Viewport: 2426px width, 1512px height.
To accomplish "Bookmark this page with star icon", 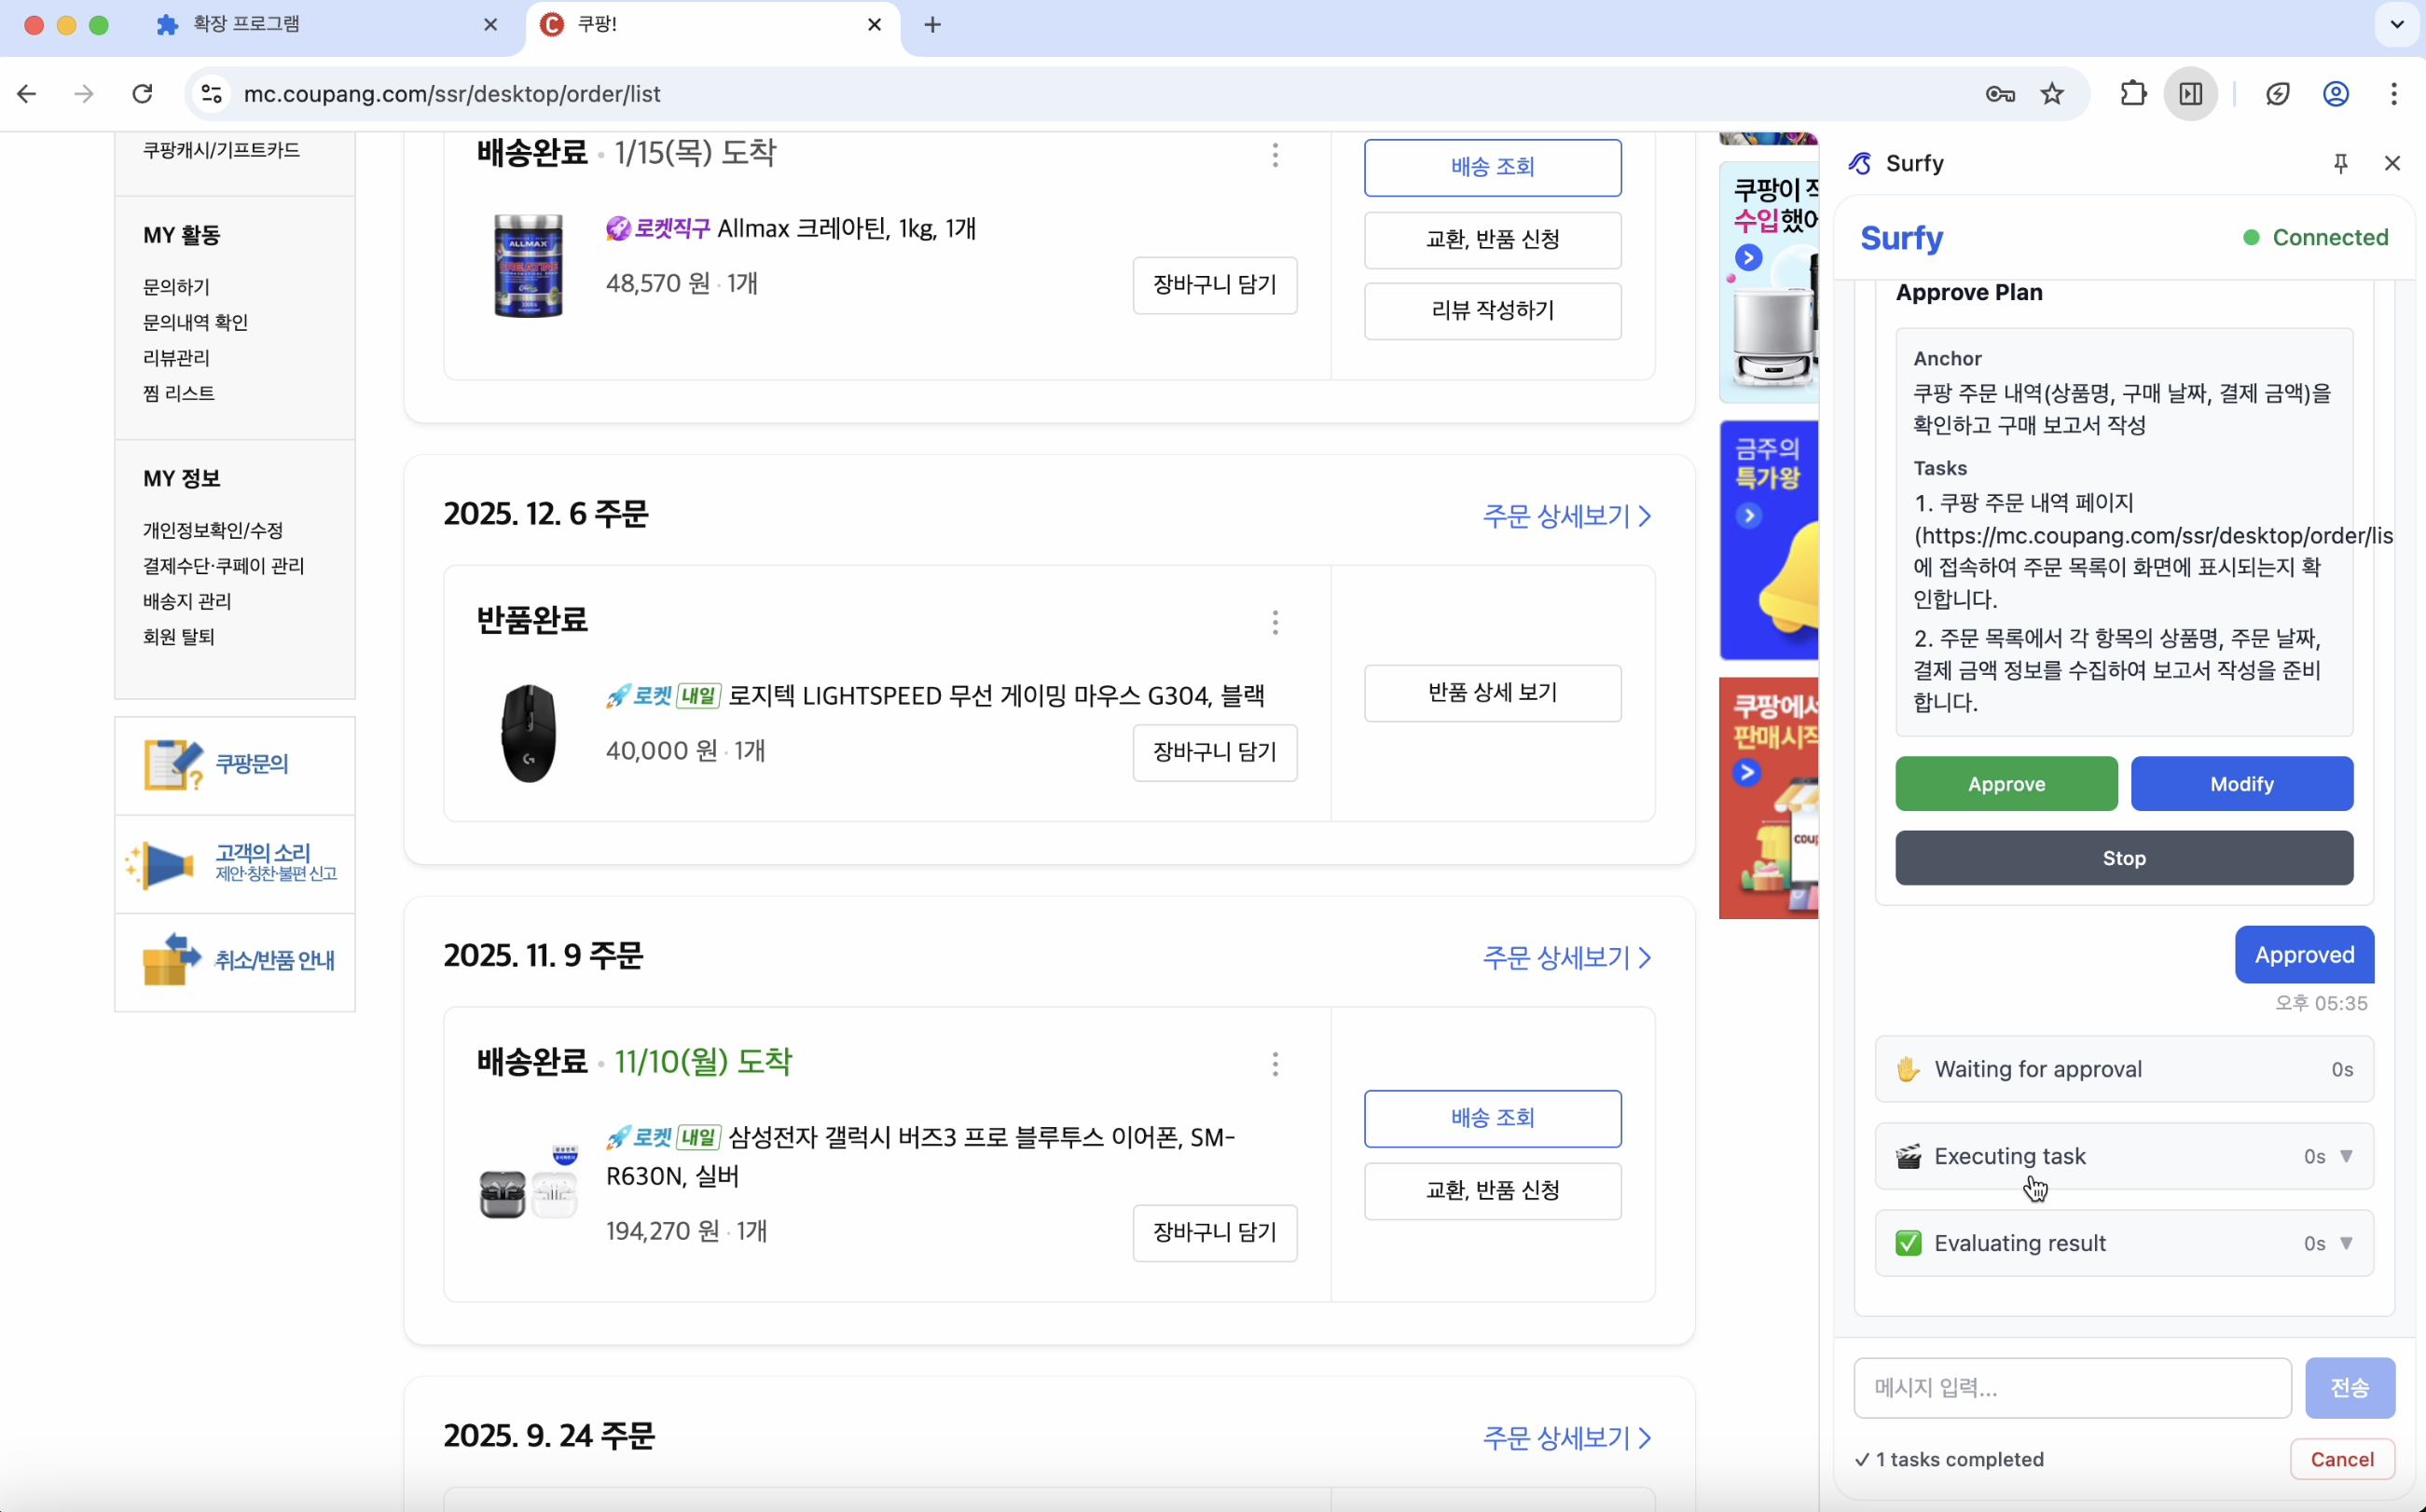I will (2052, 94).
